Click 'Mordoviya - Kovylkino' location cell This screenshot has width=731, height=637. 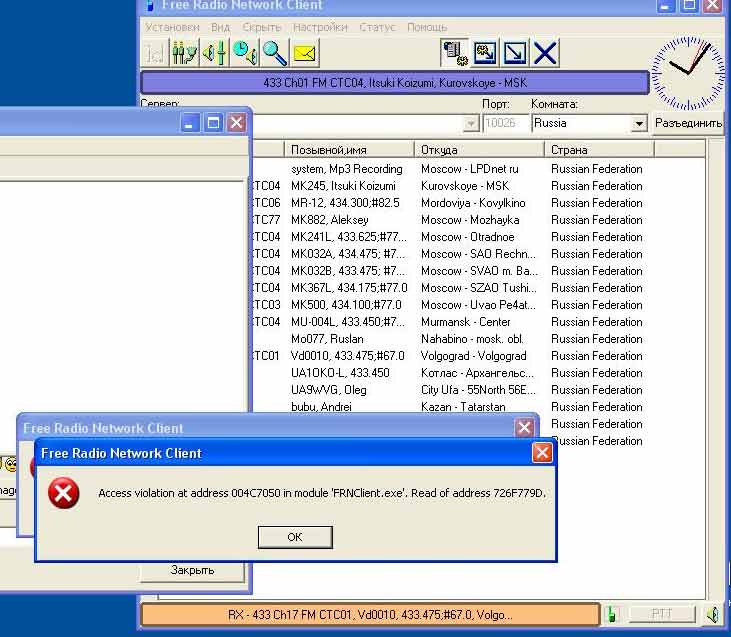[x=473, y=203]
